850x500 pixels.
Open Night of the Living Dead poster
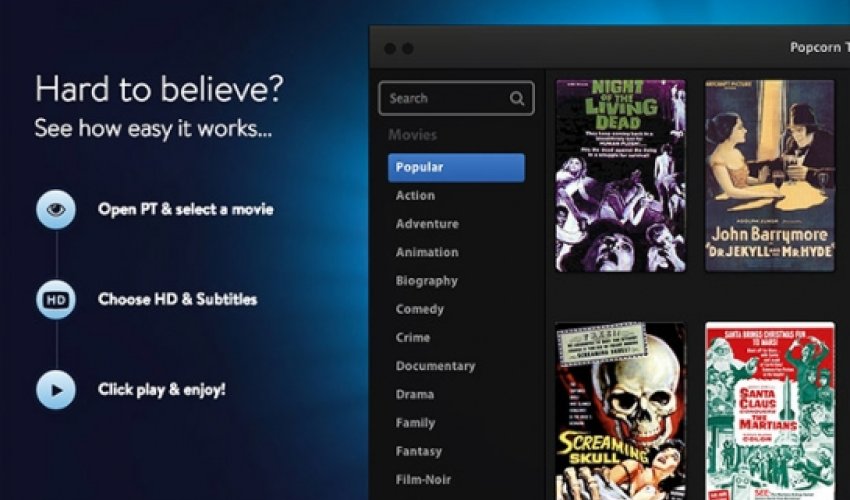point(621,176)
